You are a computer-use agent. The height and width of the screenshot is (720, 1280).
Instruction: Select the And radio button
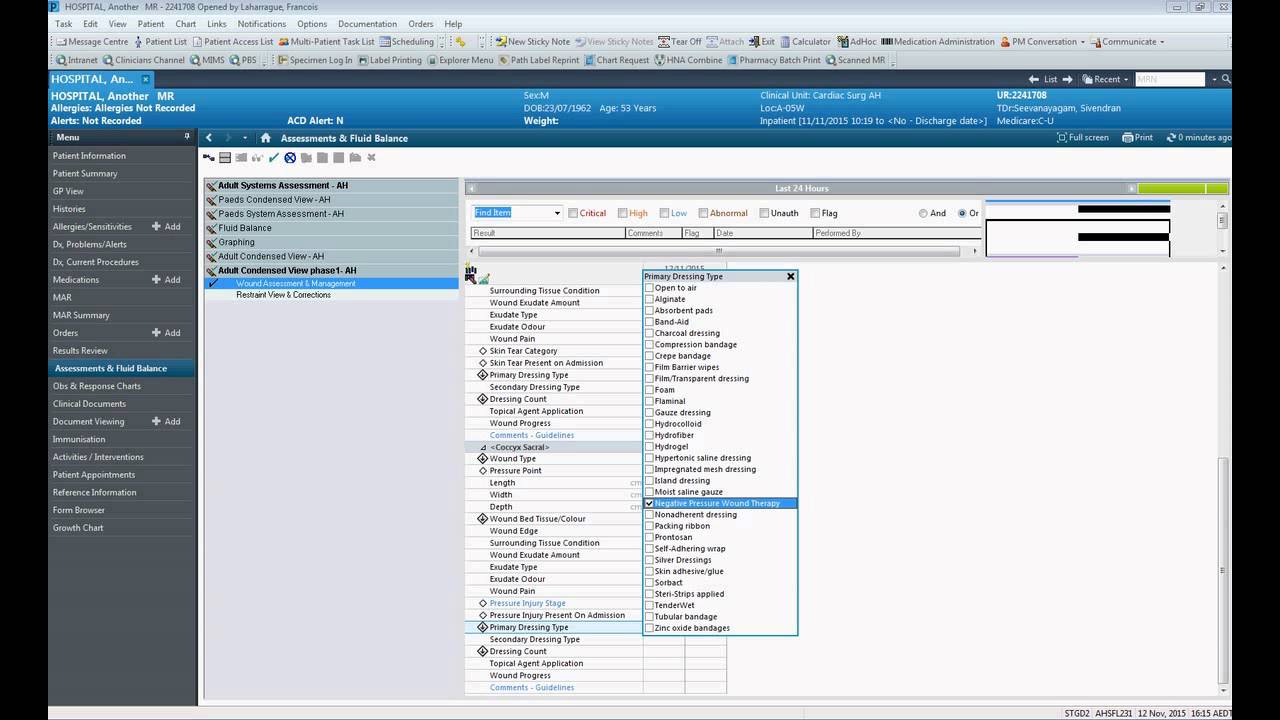(923, 213)
